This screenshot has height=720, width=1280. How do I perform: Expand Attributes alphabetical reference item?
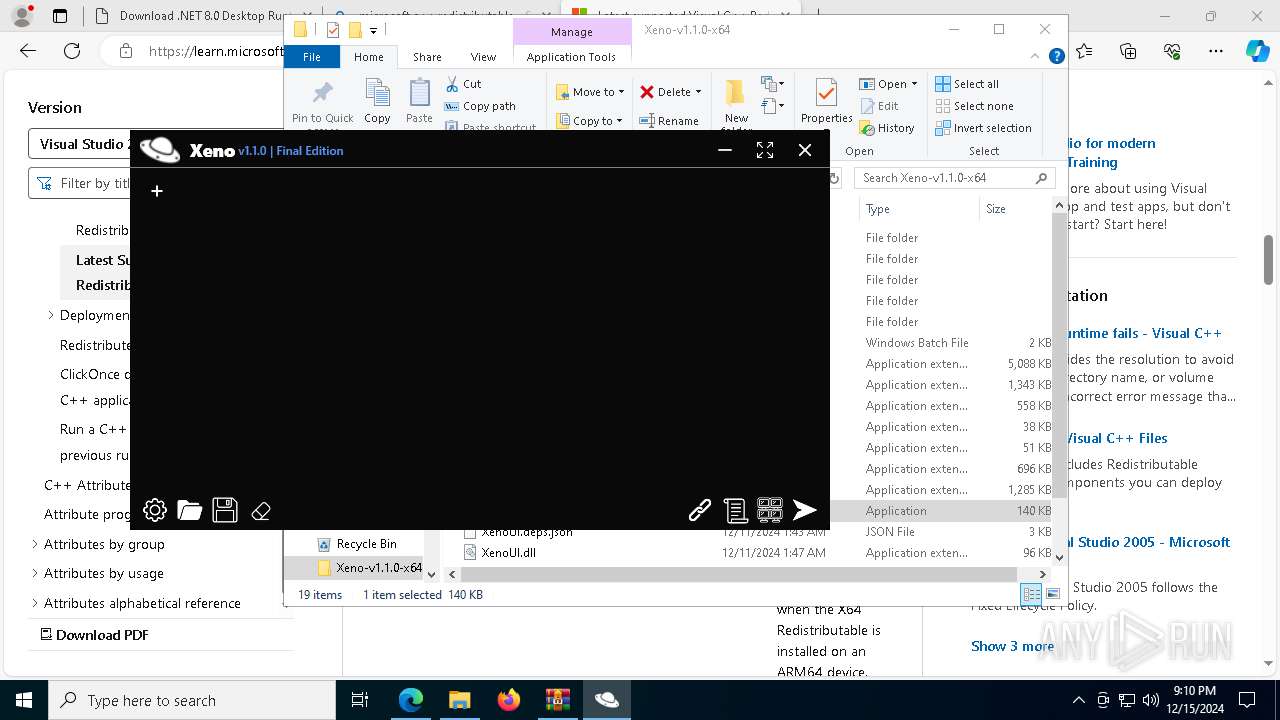tap(35, 603)
